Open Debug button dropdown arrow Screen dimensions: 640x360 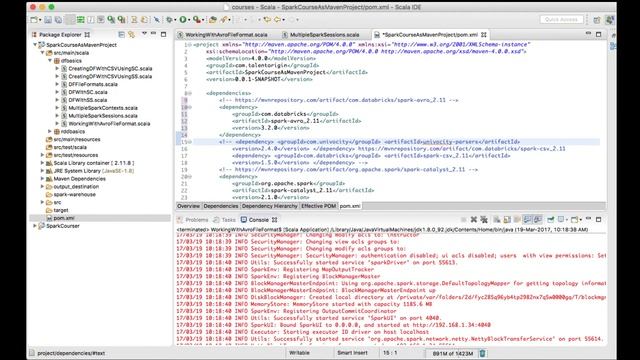(175, 20)
